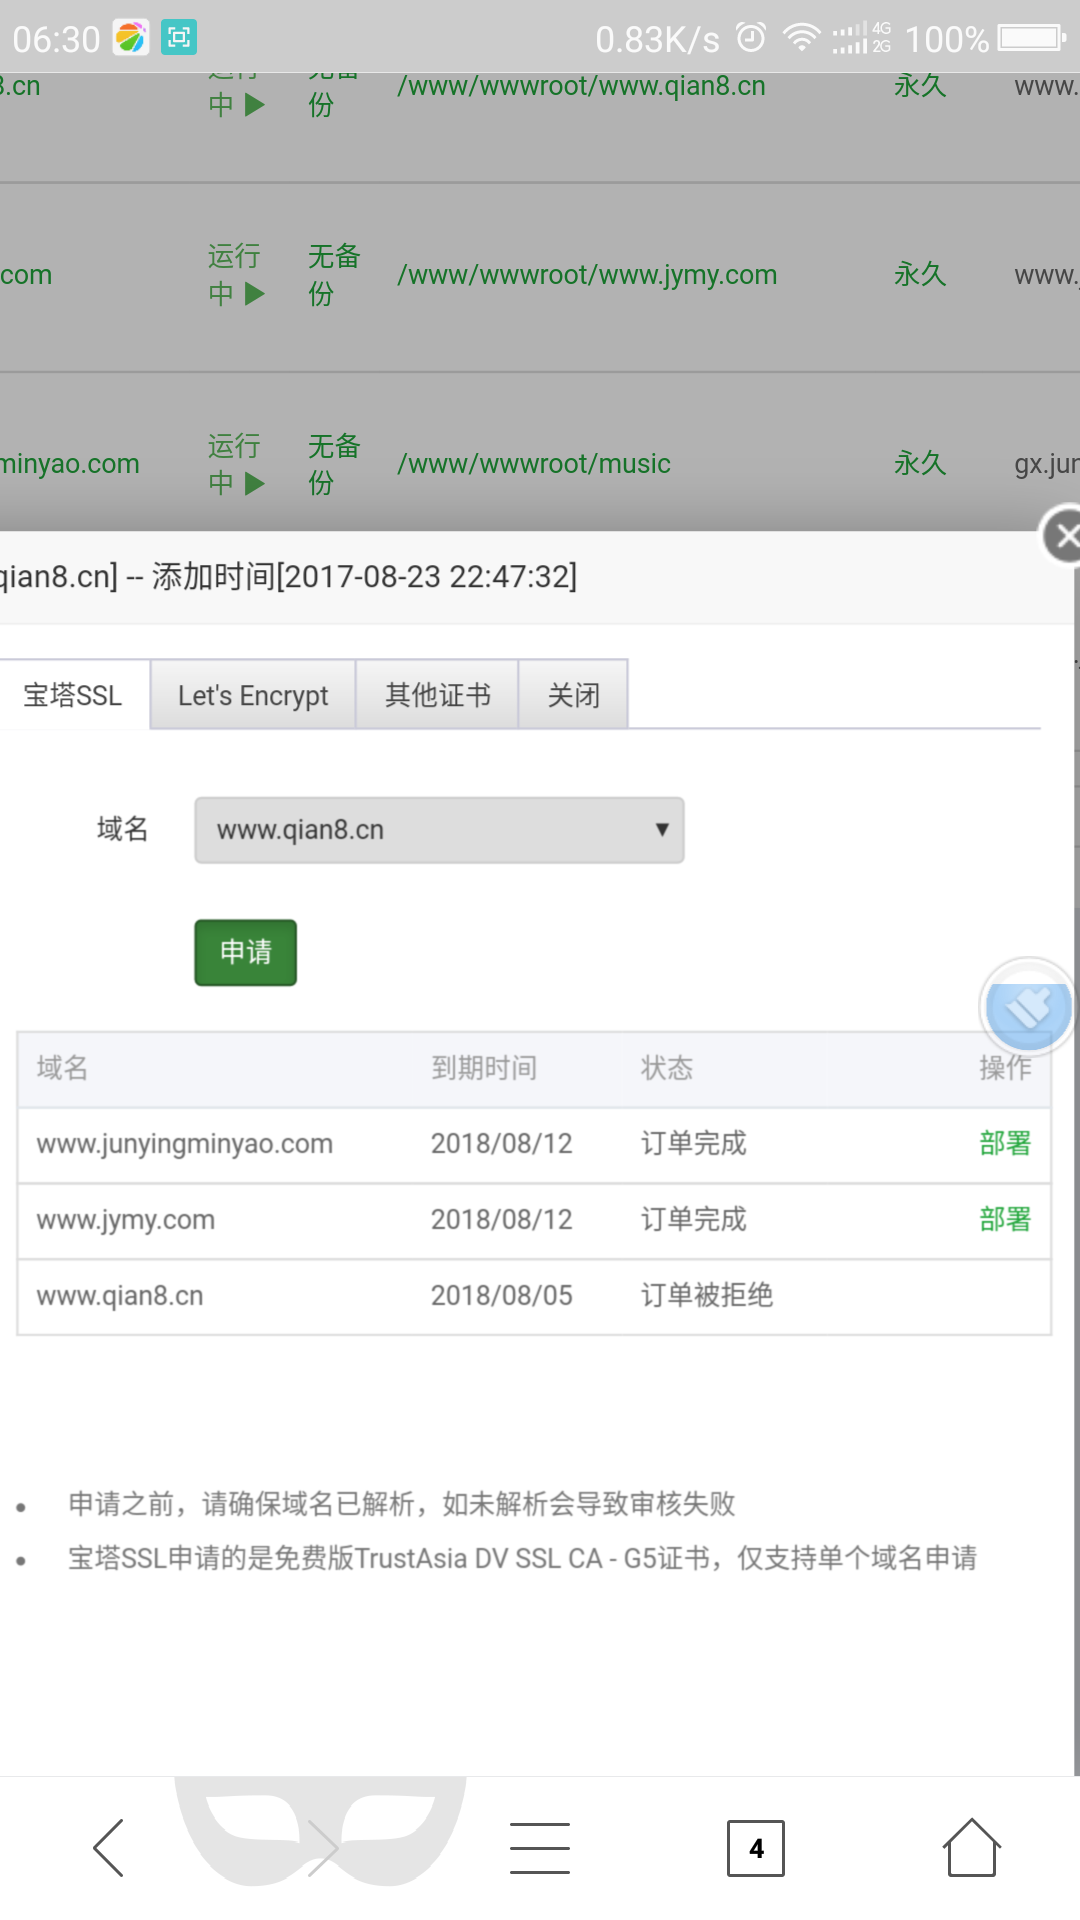
Task: Switch to Let's Encrypt tab
Action: (x=253, y=695)
